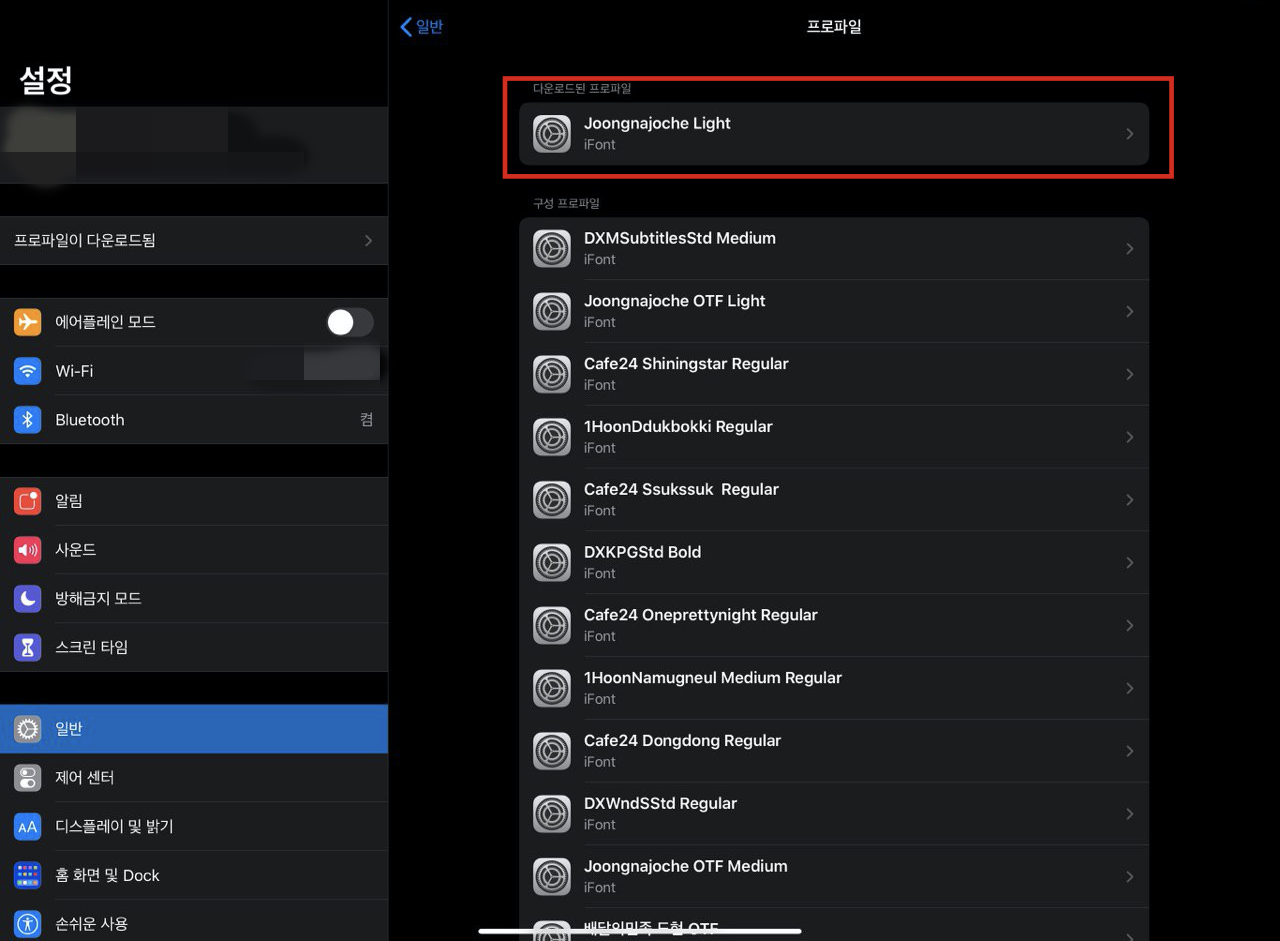
Task: Tap the 손쉬운 사용 accessibility icon
Action: 28,924
